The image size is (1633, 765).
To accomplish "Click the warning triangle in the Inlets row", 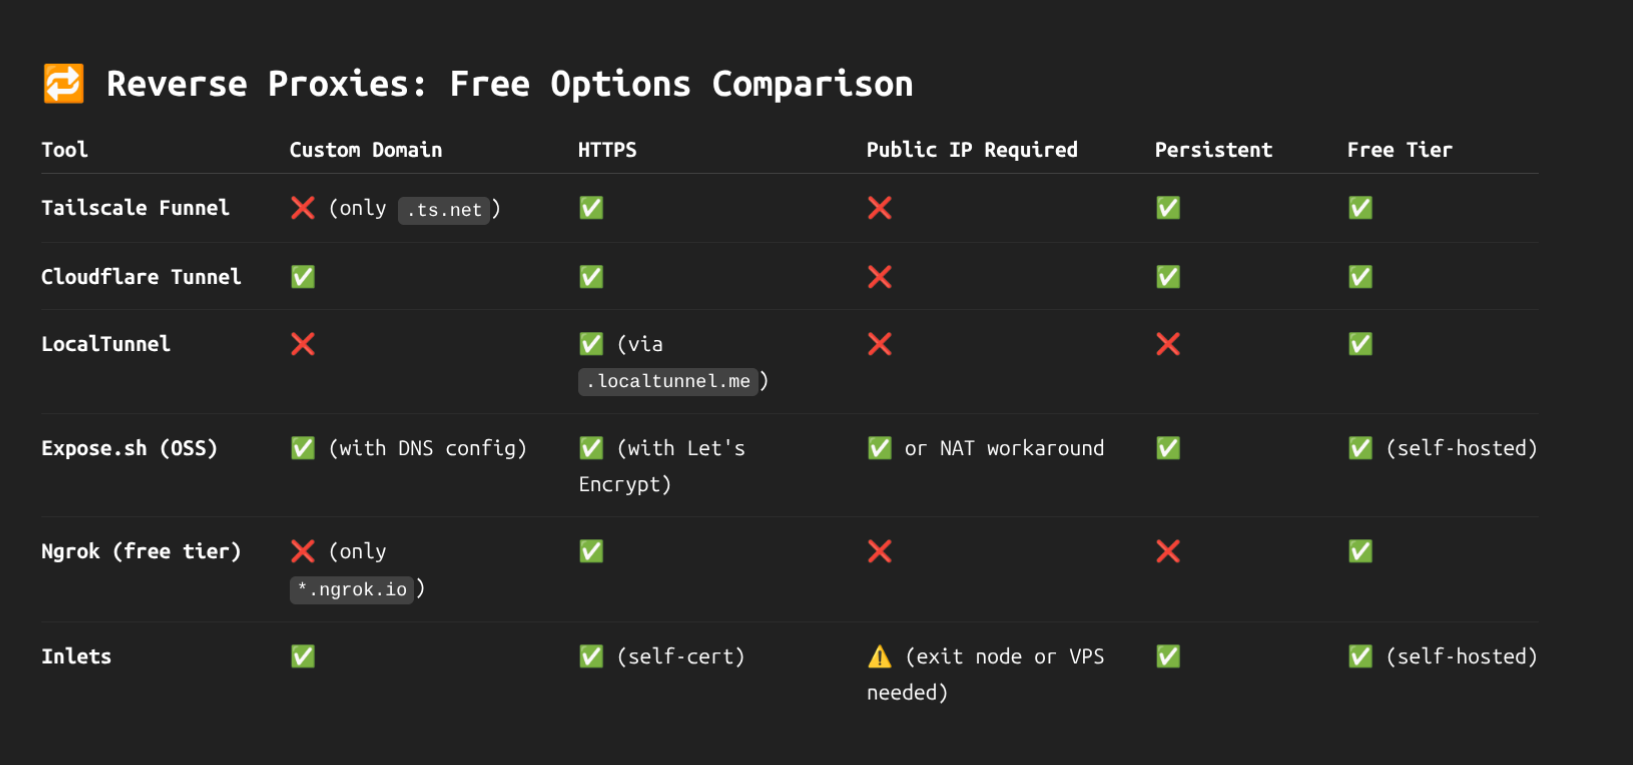I will (x=879, y=657).
